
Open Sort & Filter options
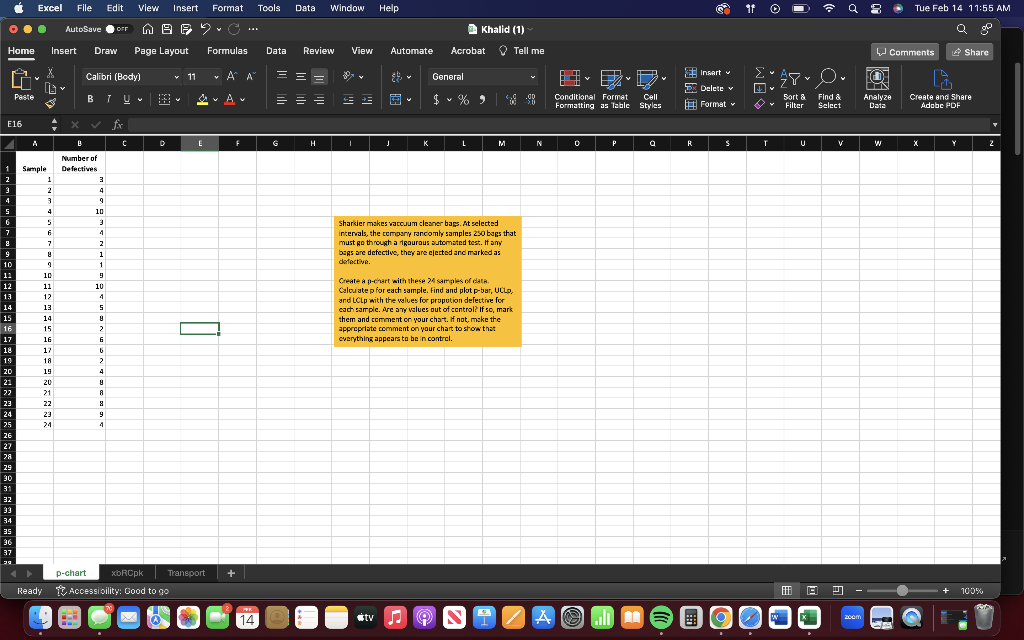pos(793,88)
